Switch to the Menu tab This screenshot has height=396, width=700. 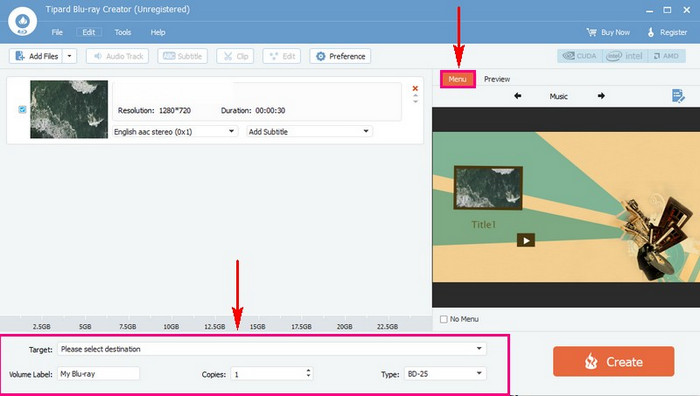point(458,79)
